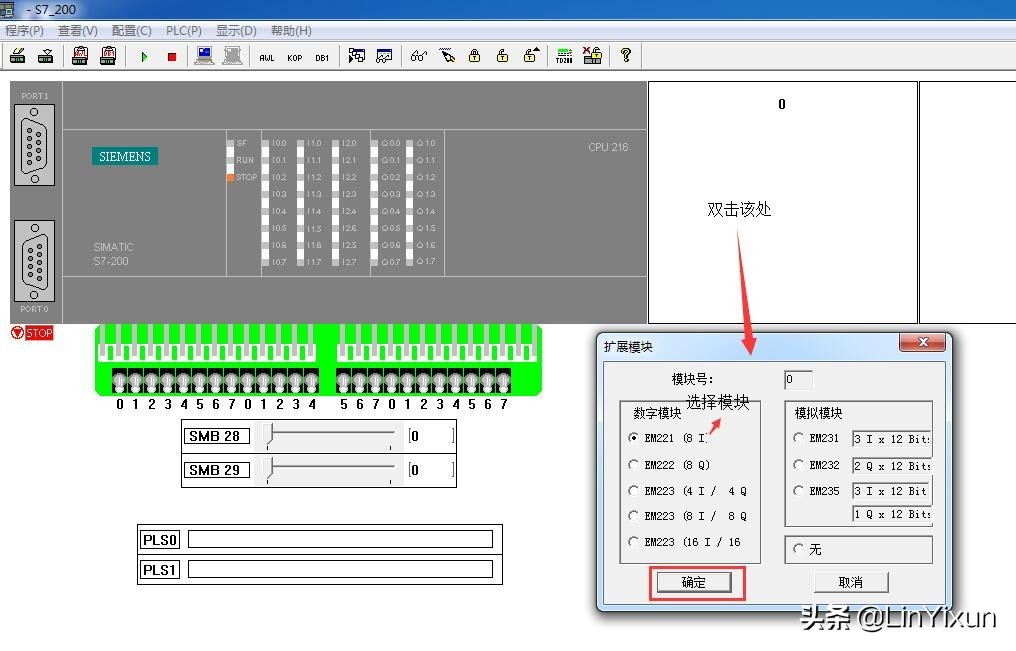Run the PLC program with the green play icon
The image size is (1016, 651).
(x=144, y=57)
